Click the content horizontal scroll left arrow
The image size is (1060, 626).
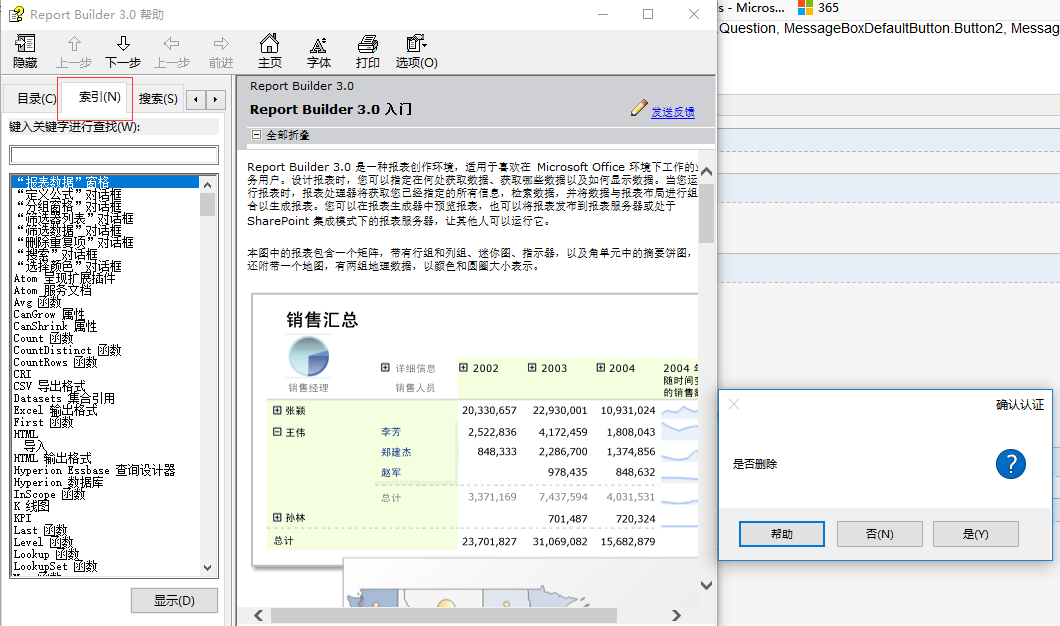pyautogui.click(x=258, y=615)
